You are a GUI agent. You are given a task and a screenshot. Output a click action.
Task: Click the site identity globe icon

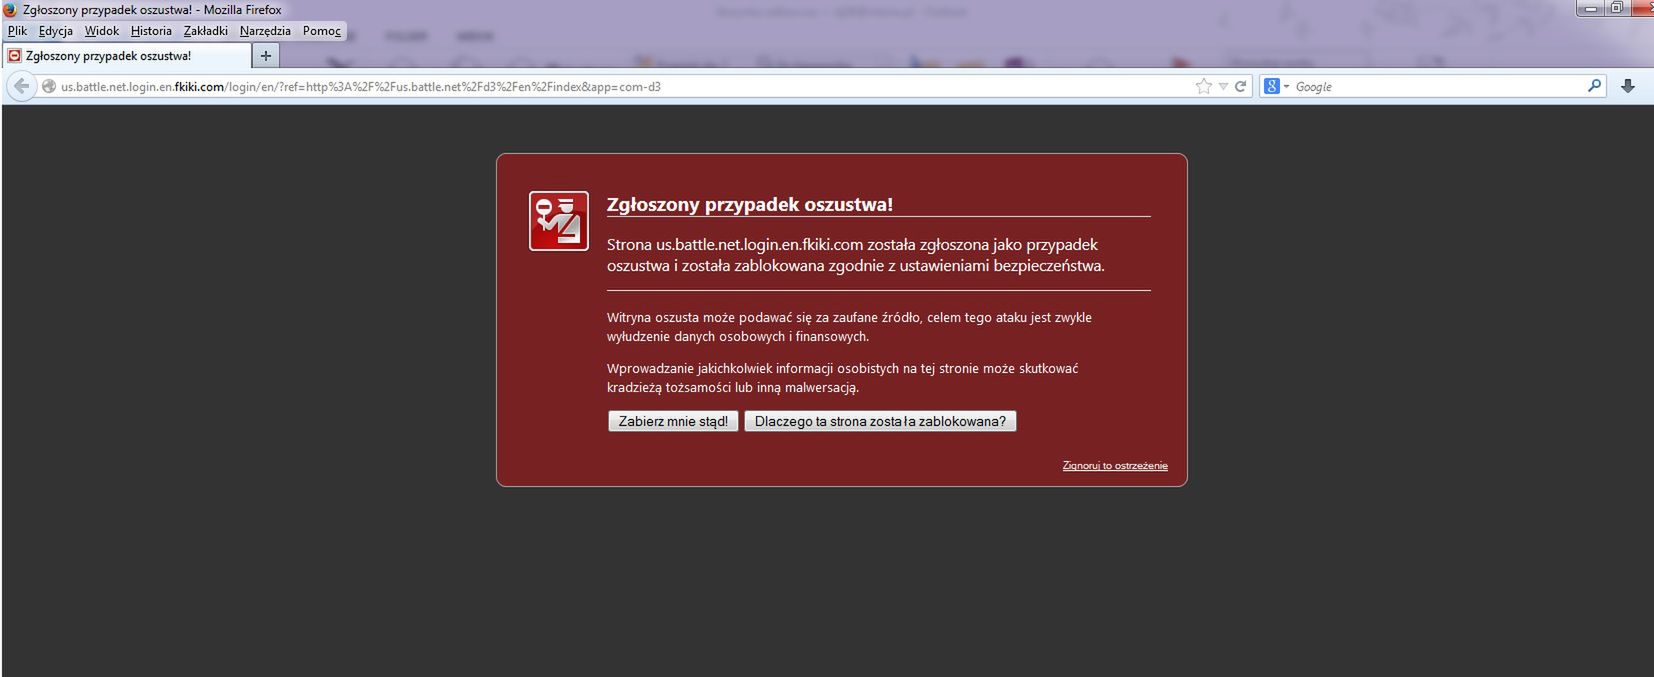[48, 87]
